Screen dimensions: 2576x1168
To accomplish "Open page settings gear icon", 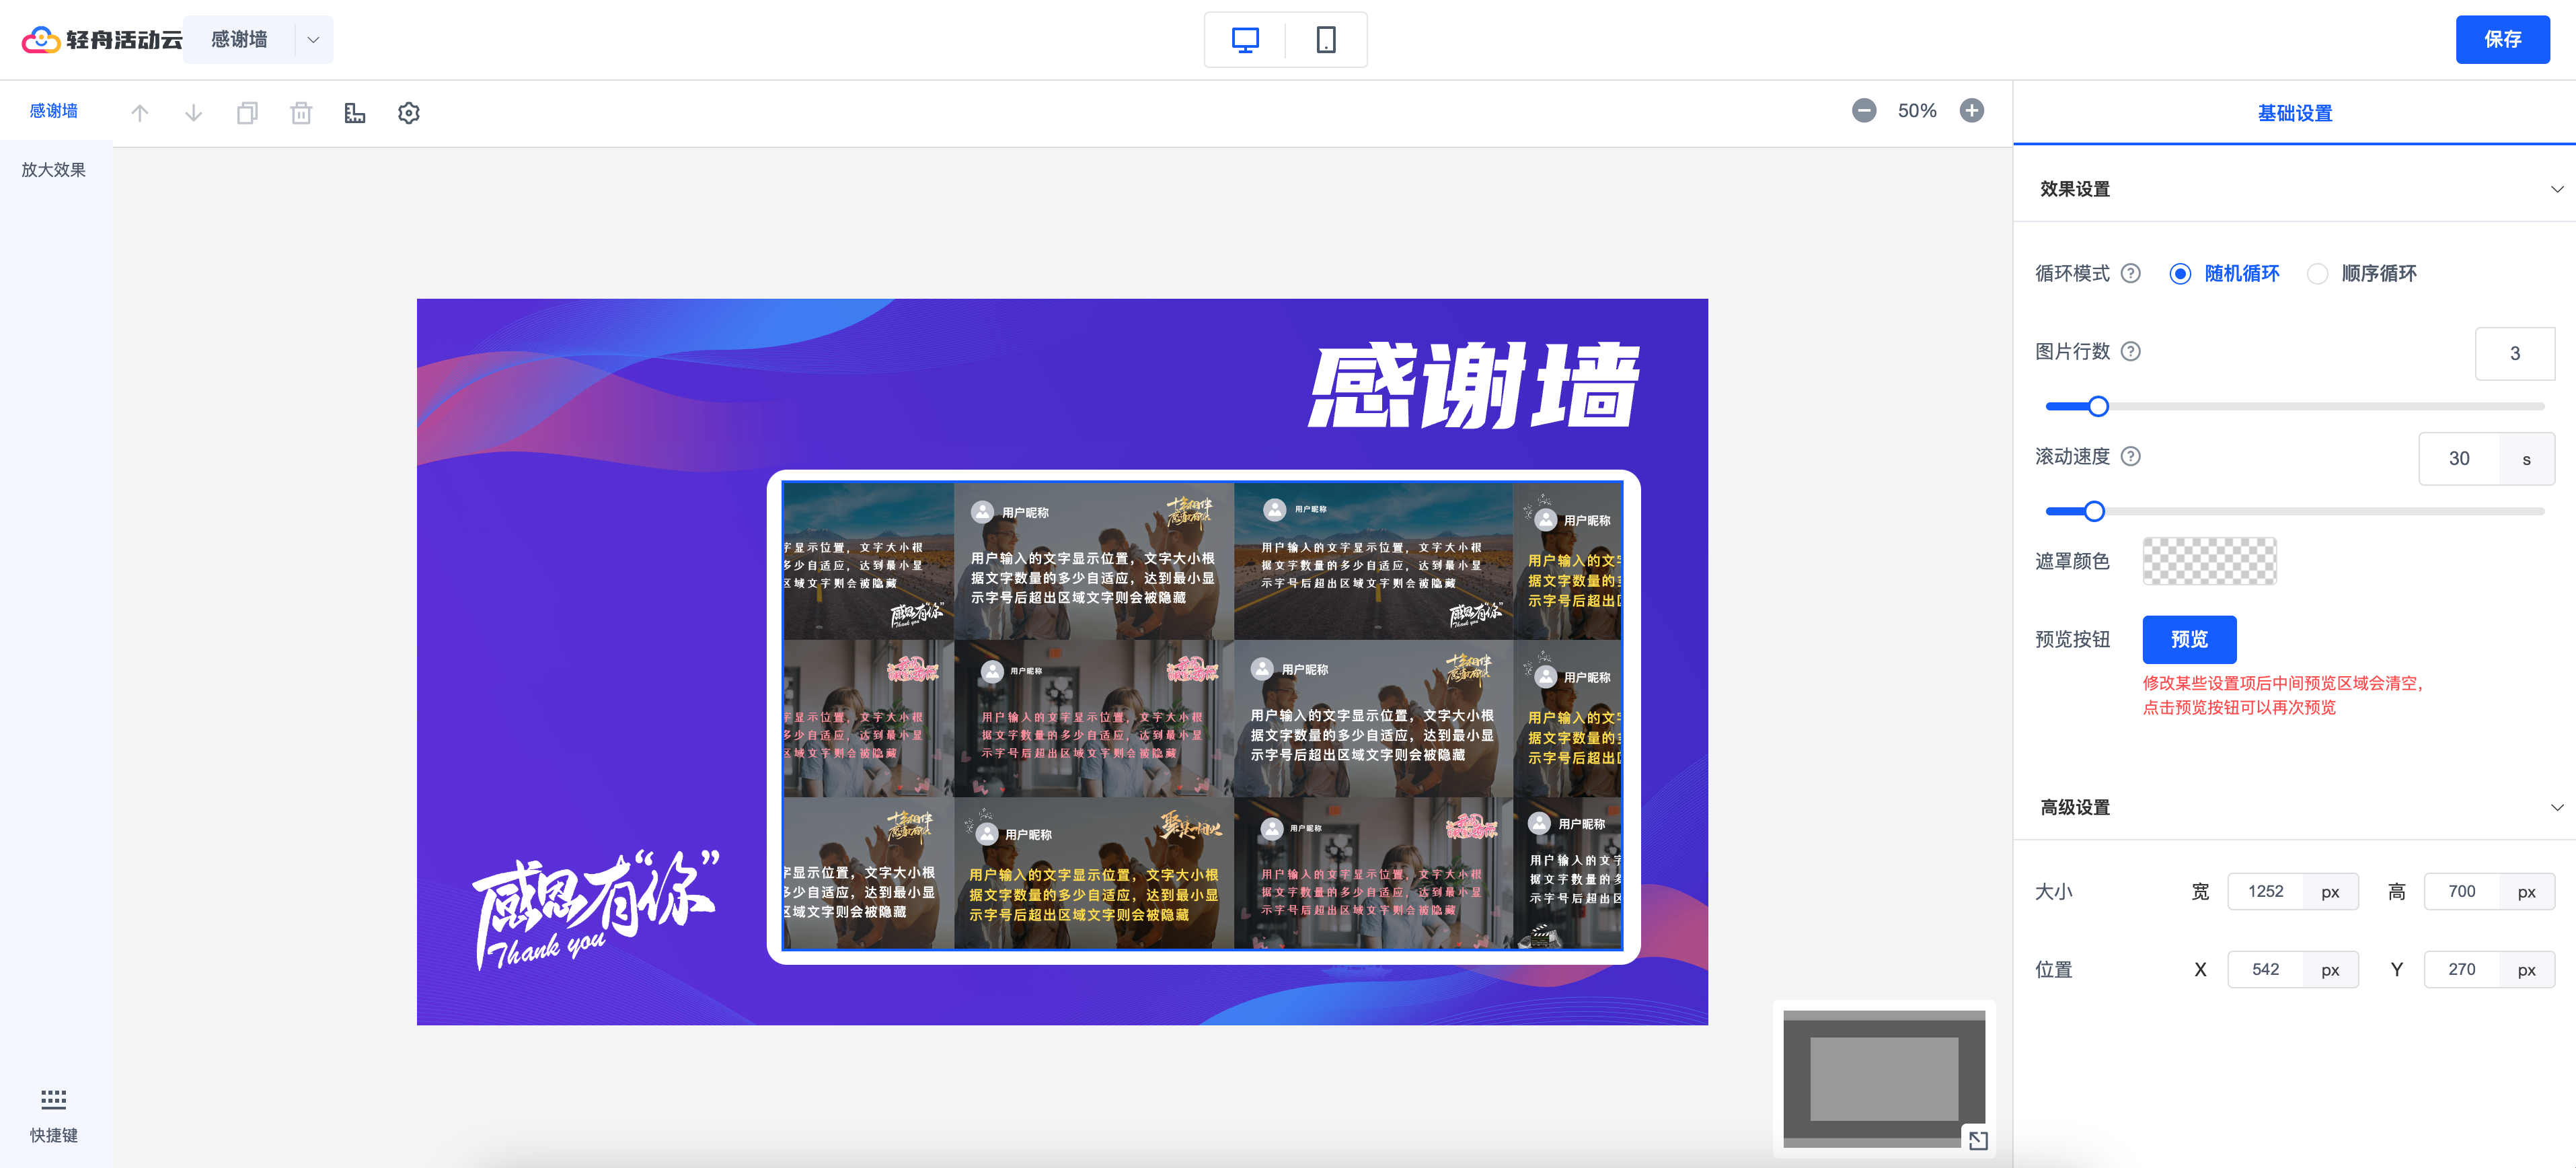I will tap(409, 113).
